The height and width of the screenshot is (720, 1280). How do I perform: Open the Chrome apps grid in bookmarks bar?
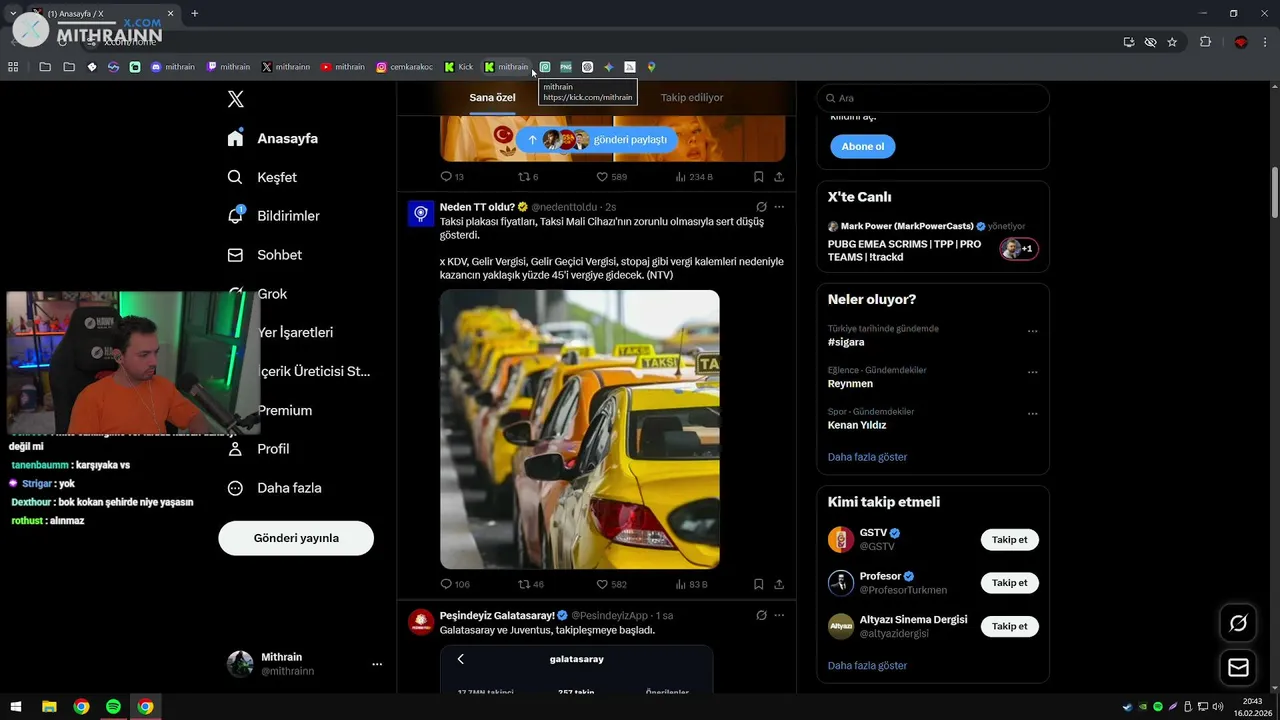click(13, 67)
